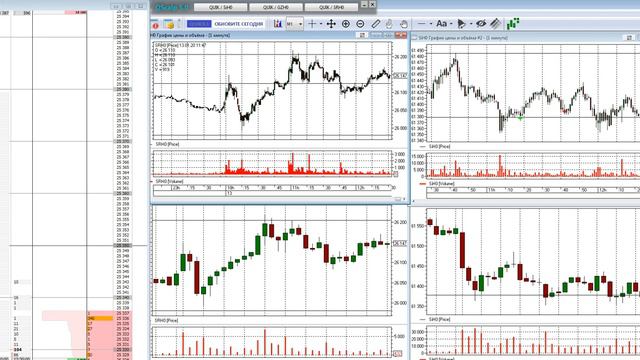Click the SiH0 [Volume] legend in upper right chart

(441, 184)
